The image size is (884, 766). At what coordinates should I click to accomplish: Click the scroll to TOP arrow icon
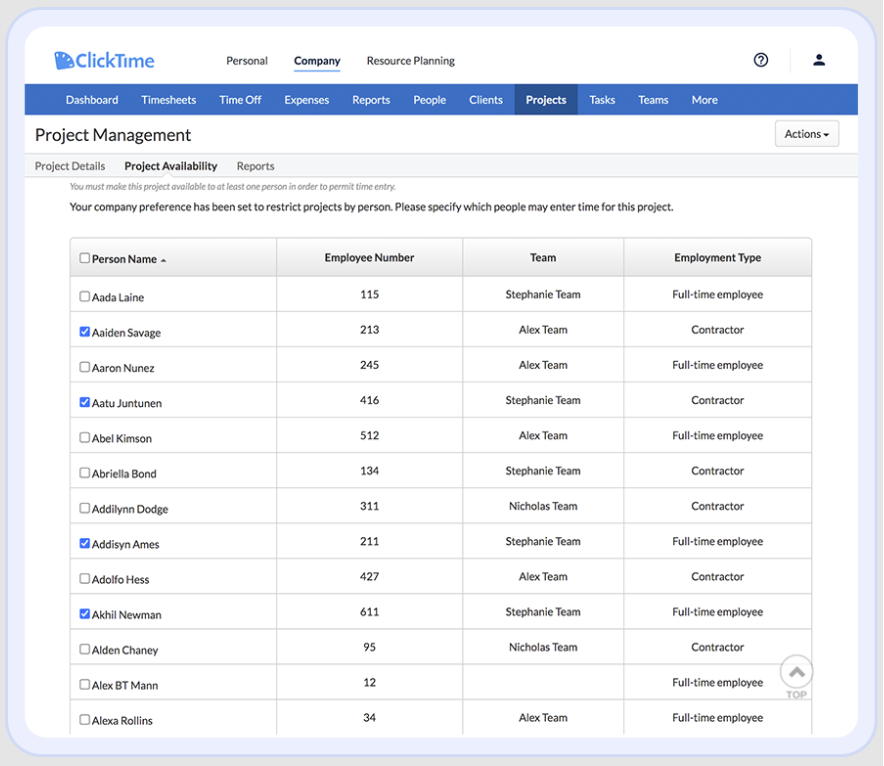796,672
